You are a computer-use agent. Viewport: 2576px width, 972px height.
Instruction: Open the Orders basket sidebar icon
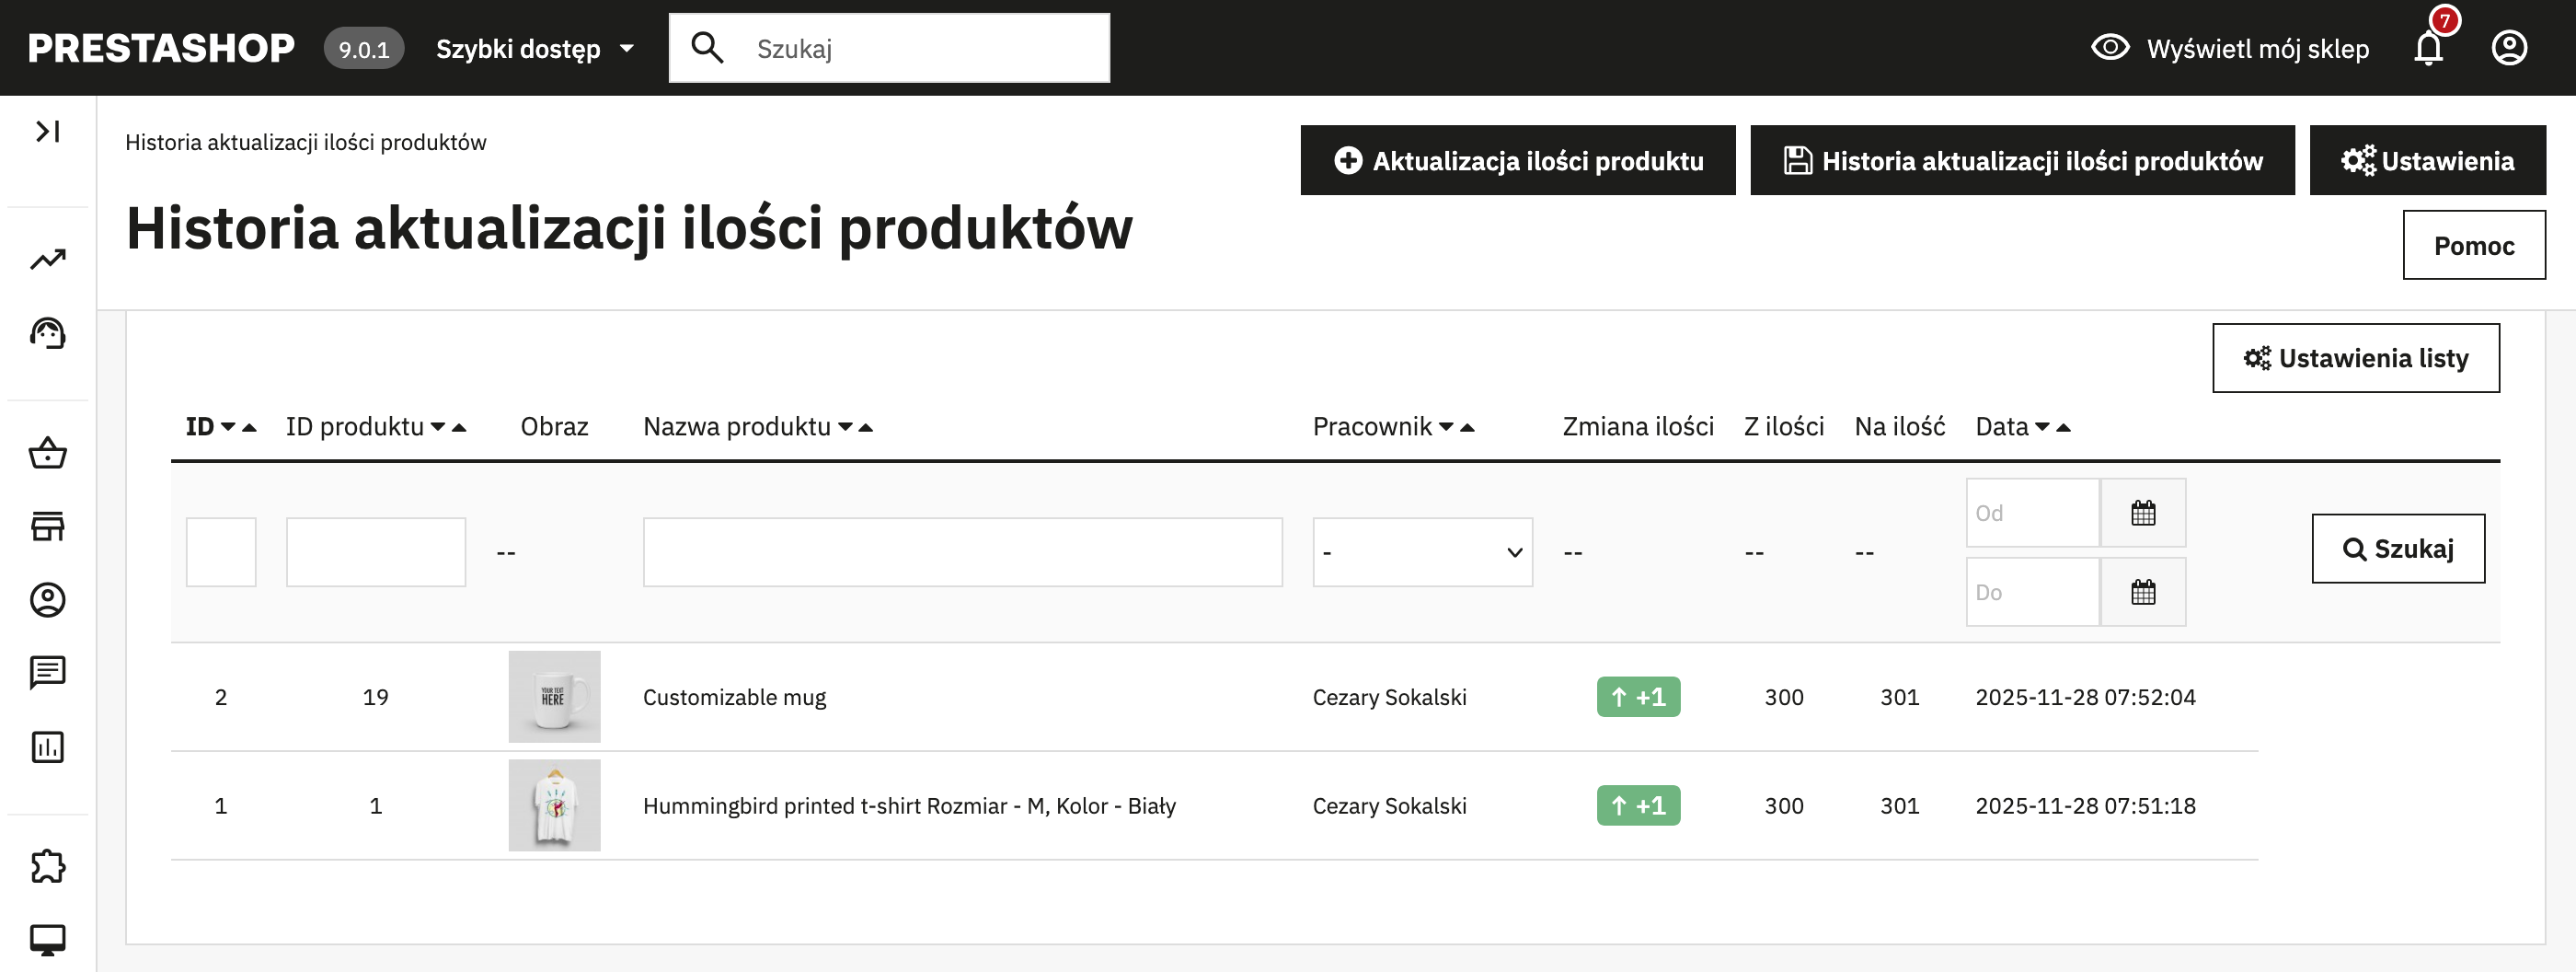tap(47, 453)
